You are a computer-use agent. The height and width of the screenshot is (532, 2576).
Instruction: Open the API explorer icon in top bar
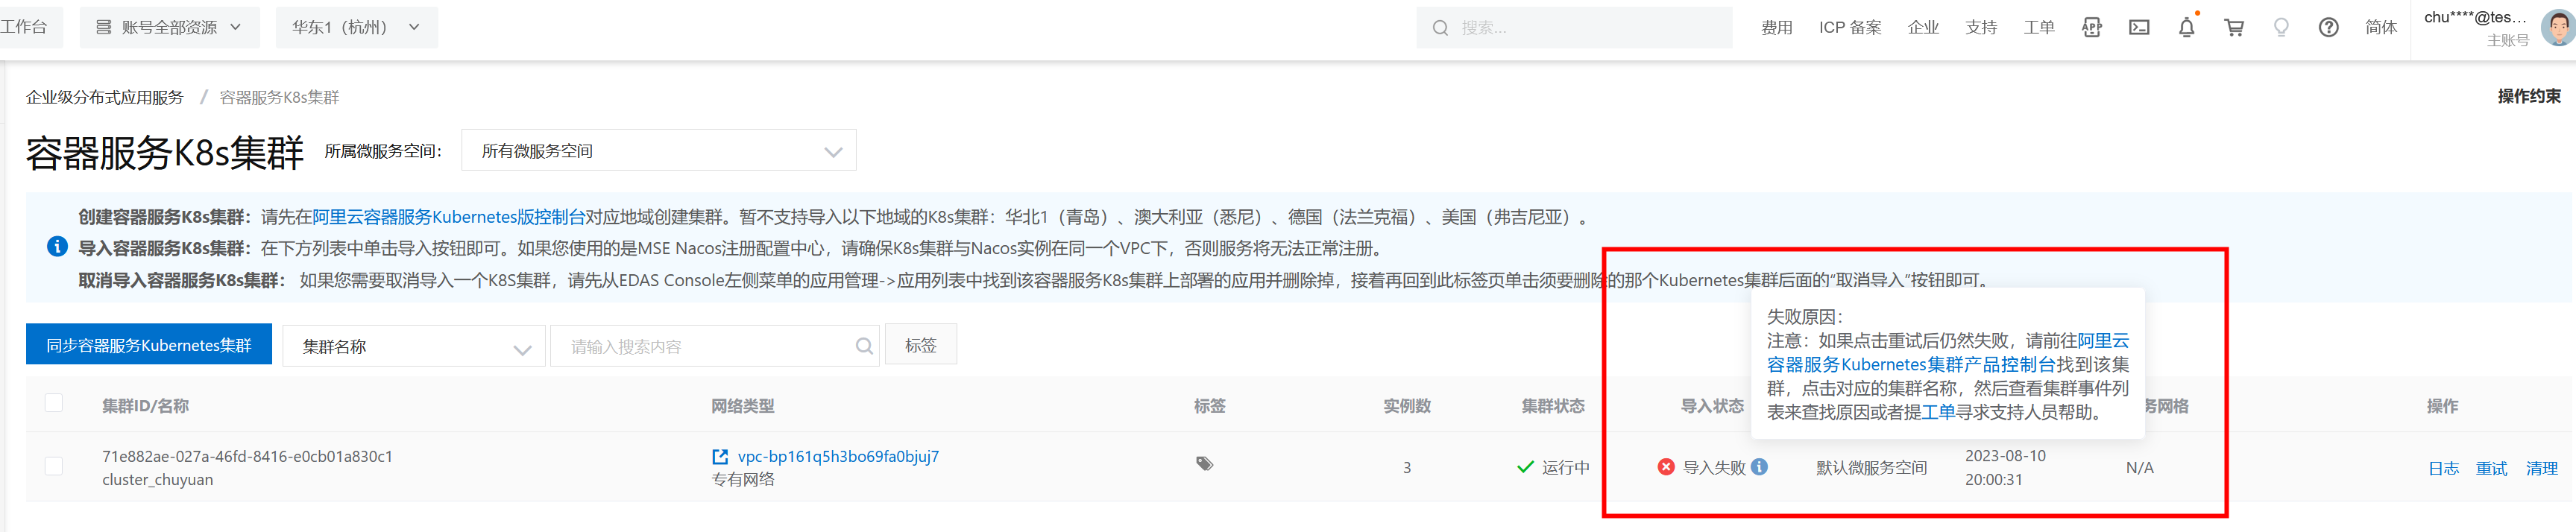(2091, 27)
